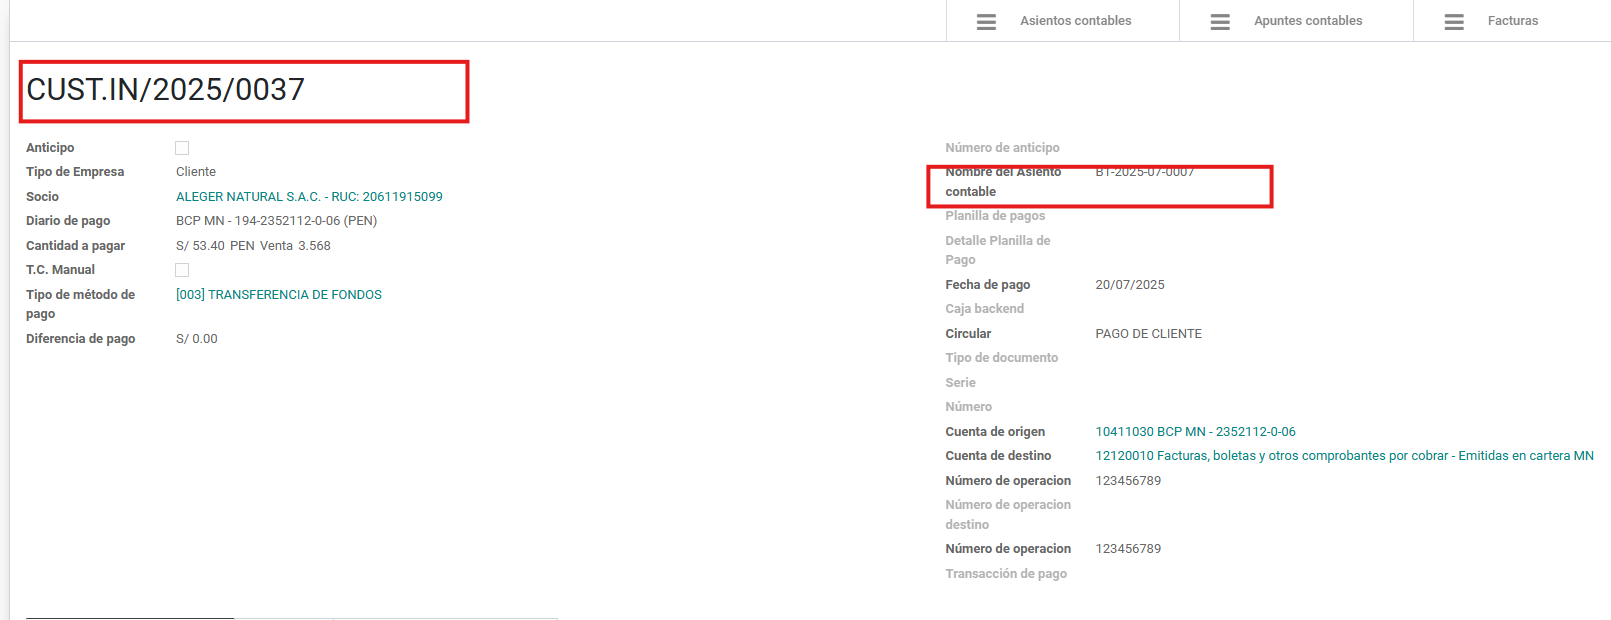Click the journal entry name B1-2025-07-0007
This screenshot has width=1611, height=620.
(x=1144, y=173)
